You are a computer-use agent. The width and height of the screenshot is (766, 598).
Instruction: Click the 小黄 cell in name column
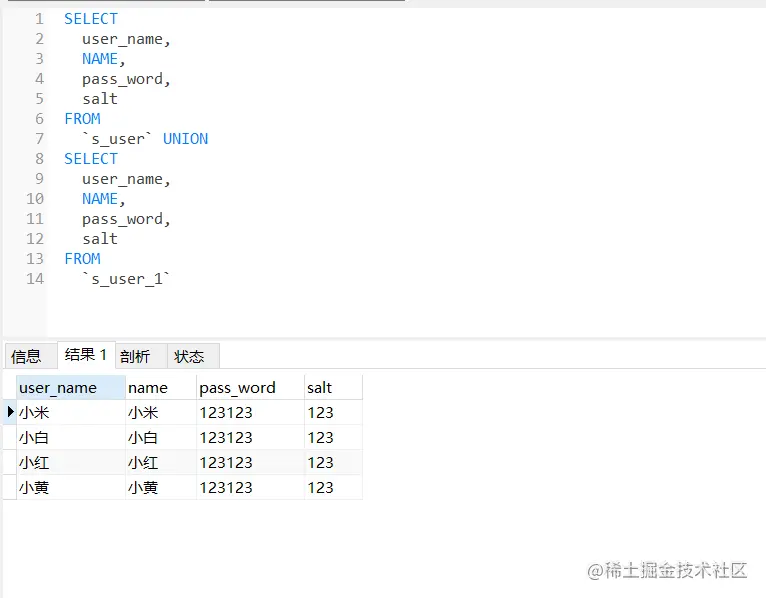click(x=143, y=488)
